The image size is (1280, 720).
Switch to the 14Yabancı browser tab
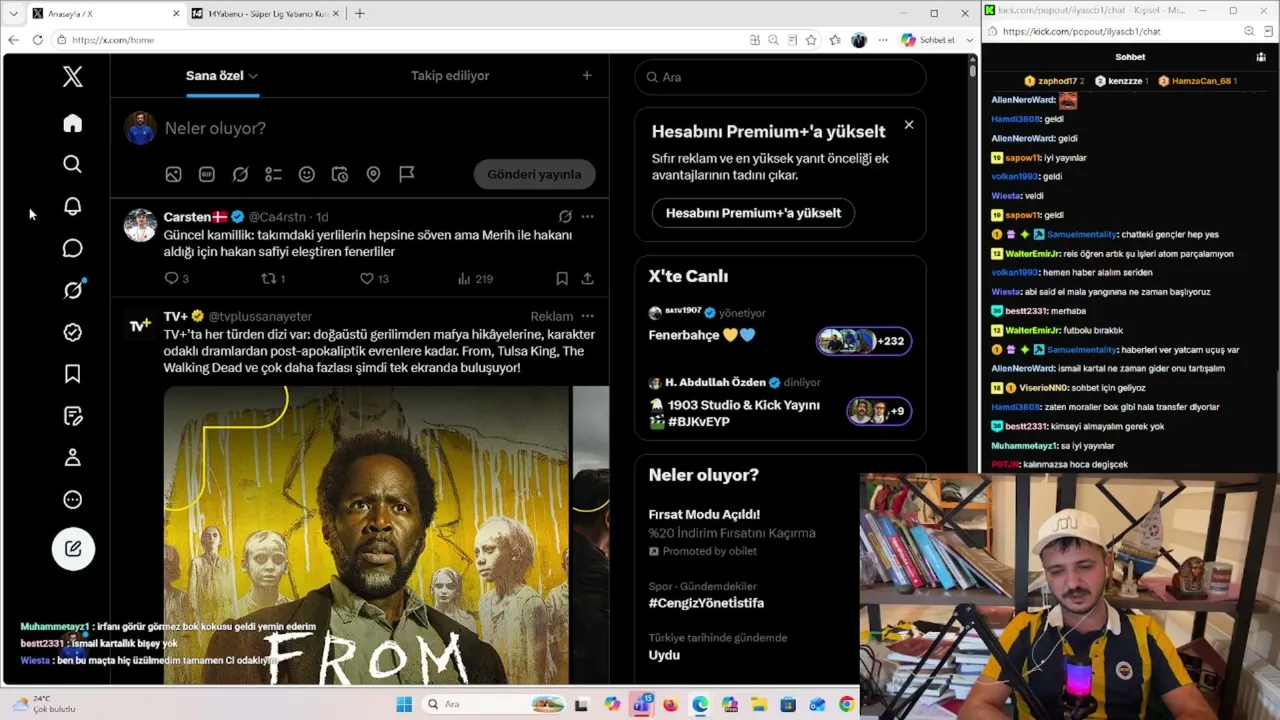[x=265, y=13]
